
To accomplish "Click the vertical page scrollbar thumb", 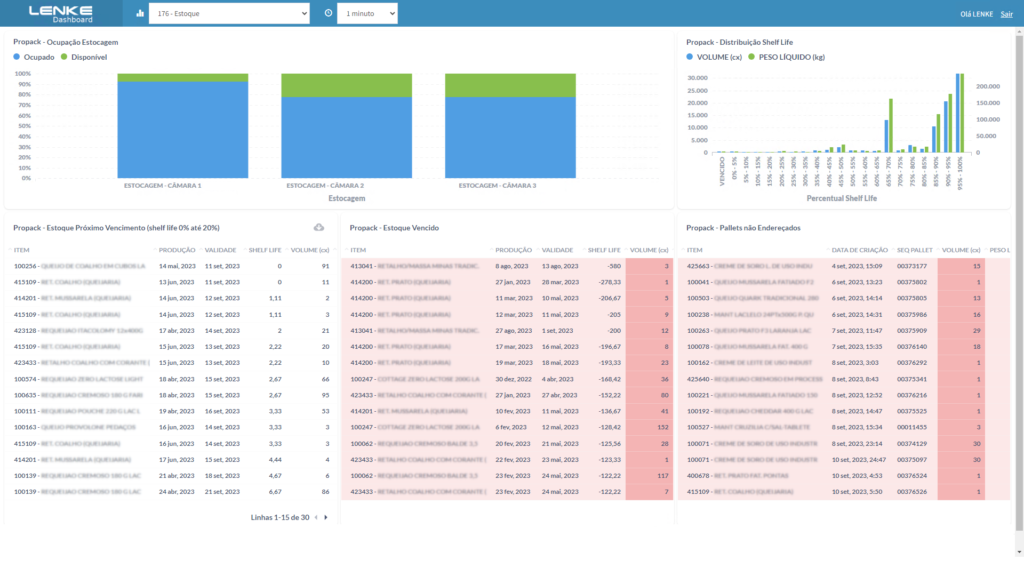I will (1019, 281).
